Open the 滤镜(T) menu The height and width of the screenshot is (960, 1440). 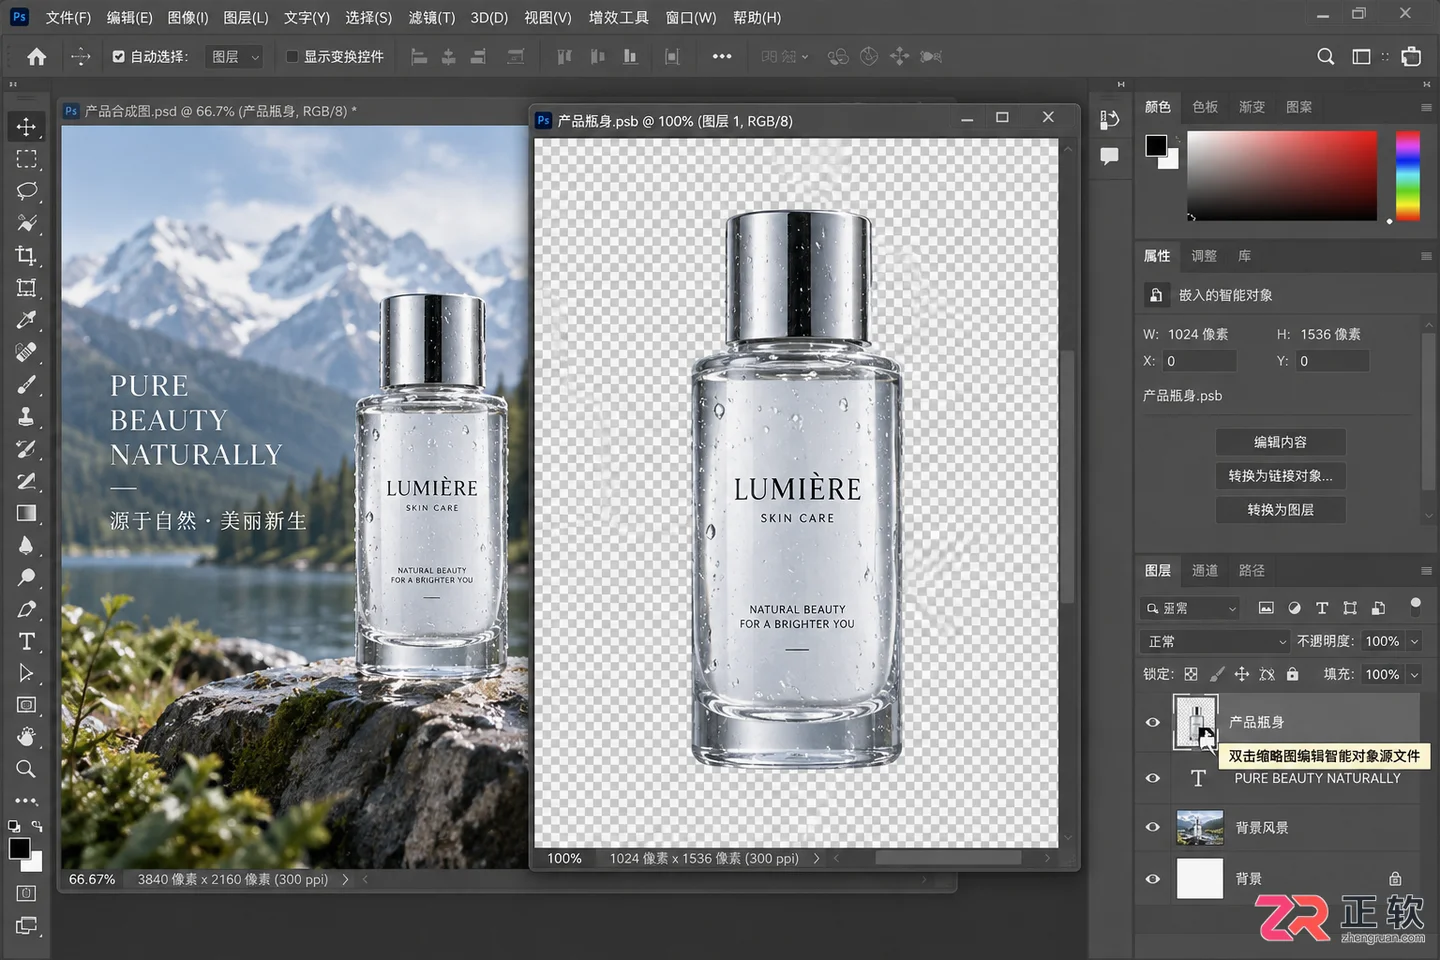(x=432, y=18)
